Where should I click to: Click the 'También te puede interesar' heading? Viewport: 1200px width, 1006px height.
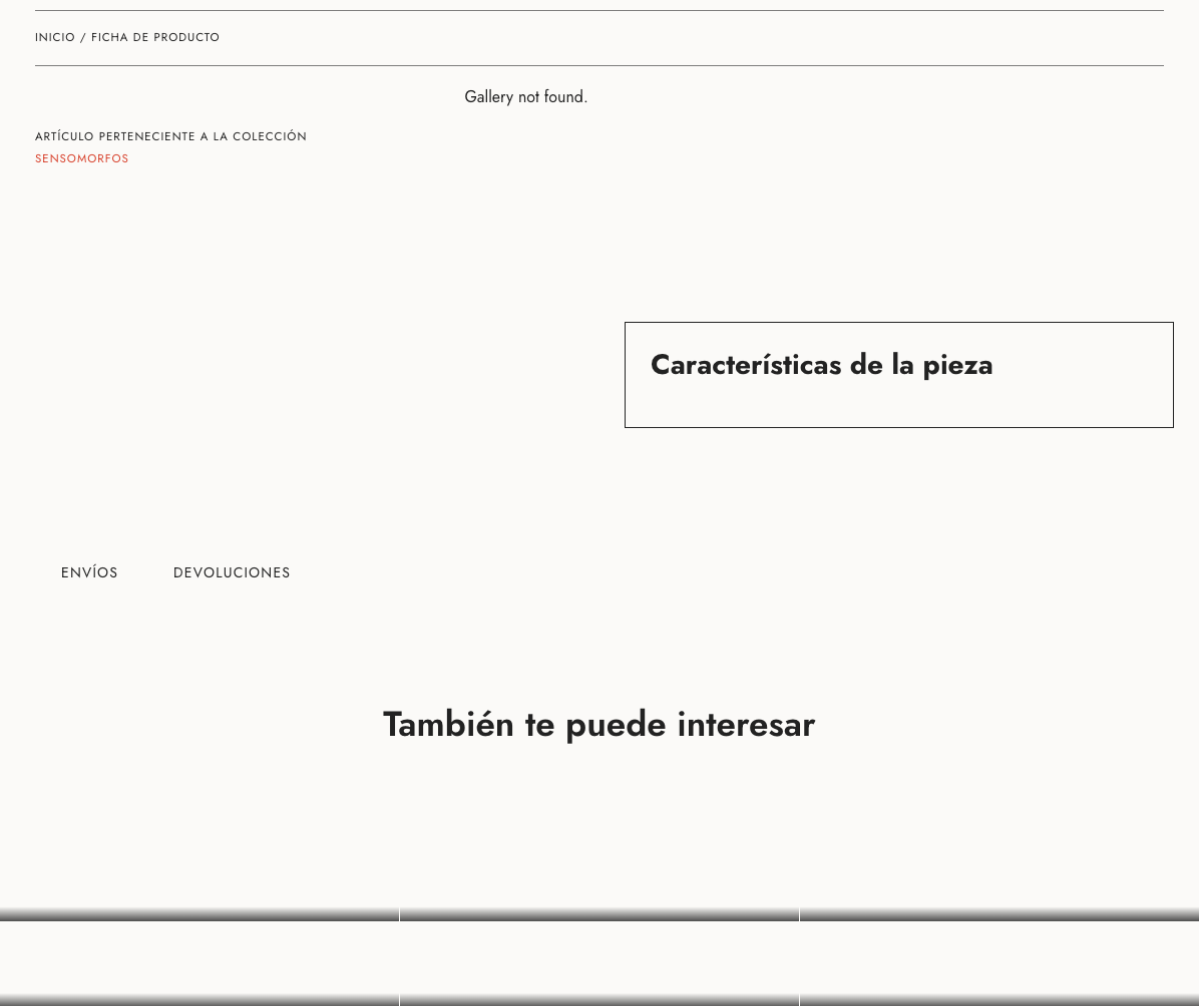coord(598,725)
